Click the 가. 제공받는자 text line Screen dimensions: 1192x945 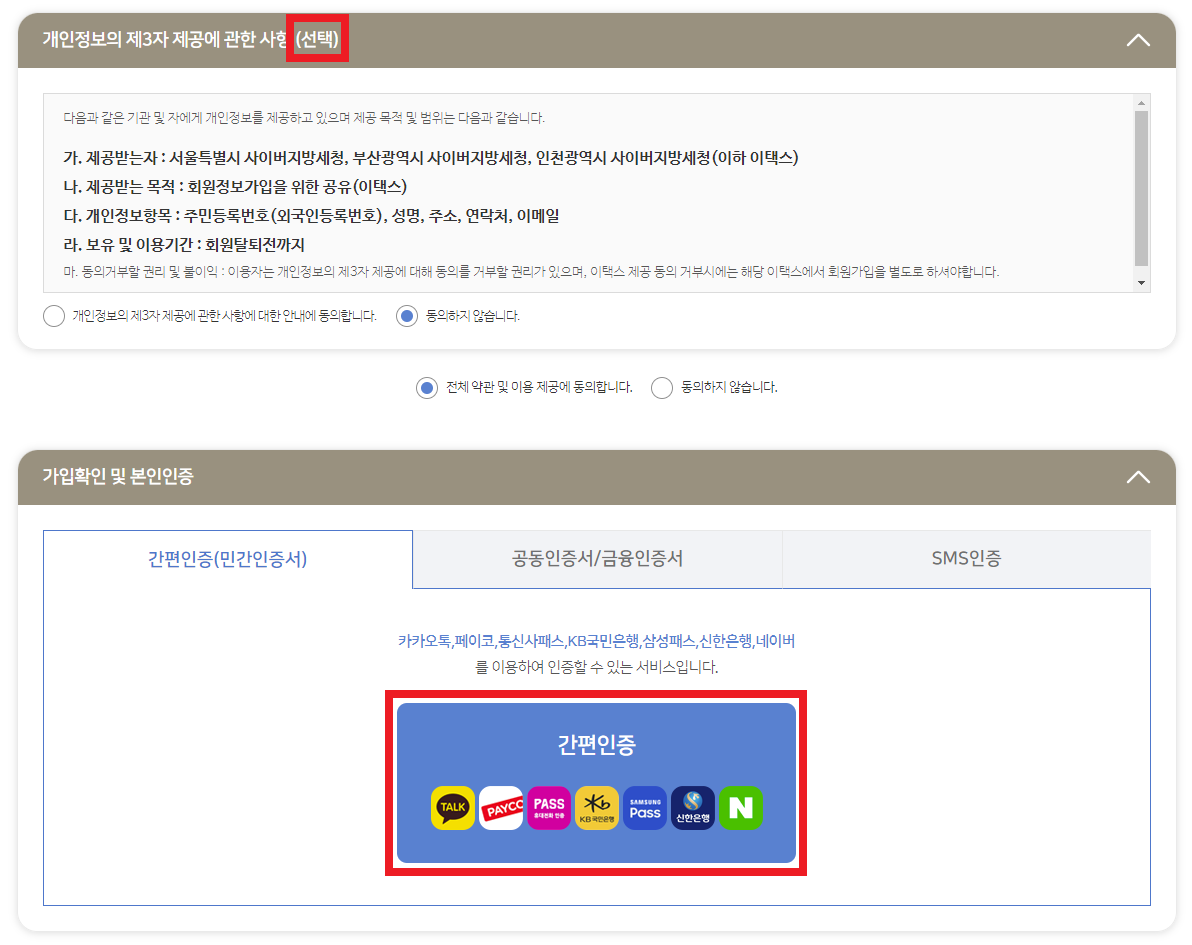(x=430, y=158)
